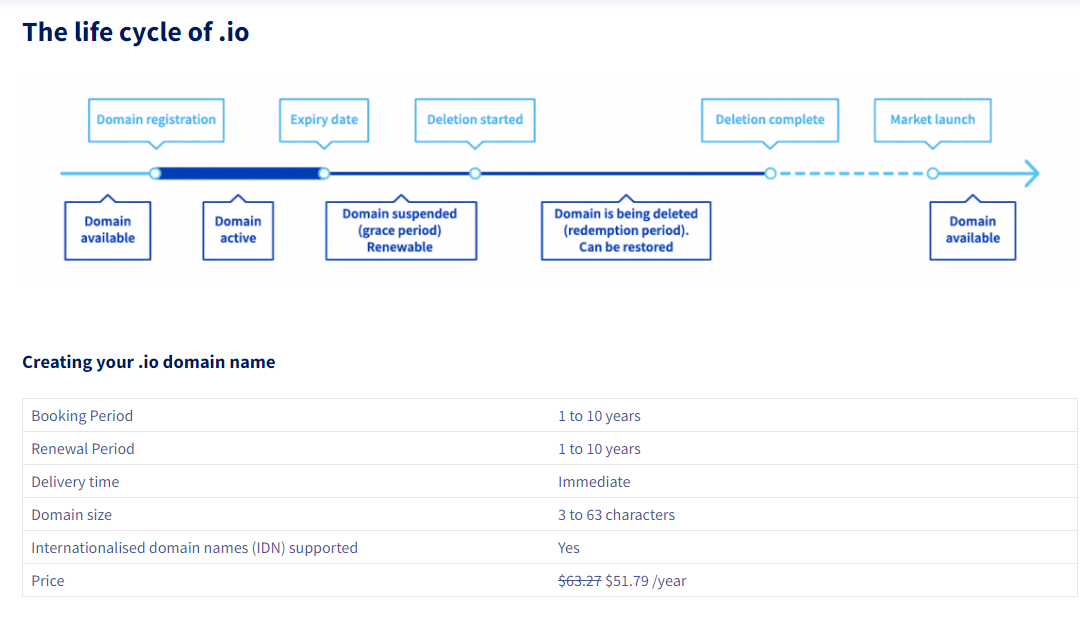This screenshot has width=1080, height=626.
Task: Click the Booking Period table row
Action: (x=550, y=415)
